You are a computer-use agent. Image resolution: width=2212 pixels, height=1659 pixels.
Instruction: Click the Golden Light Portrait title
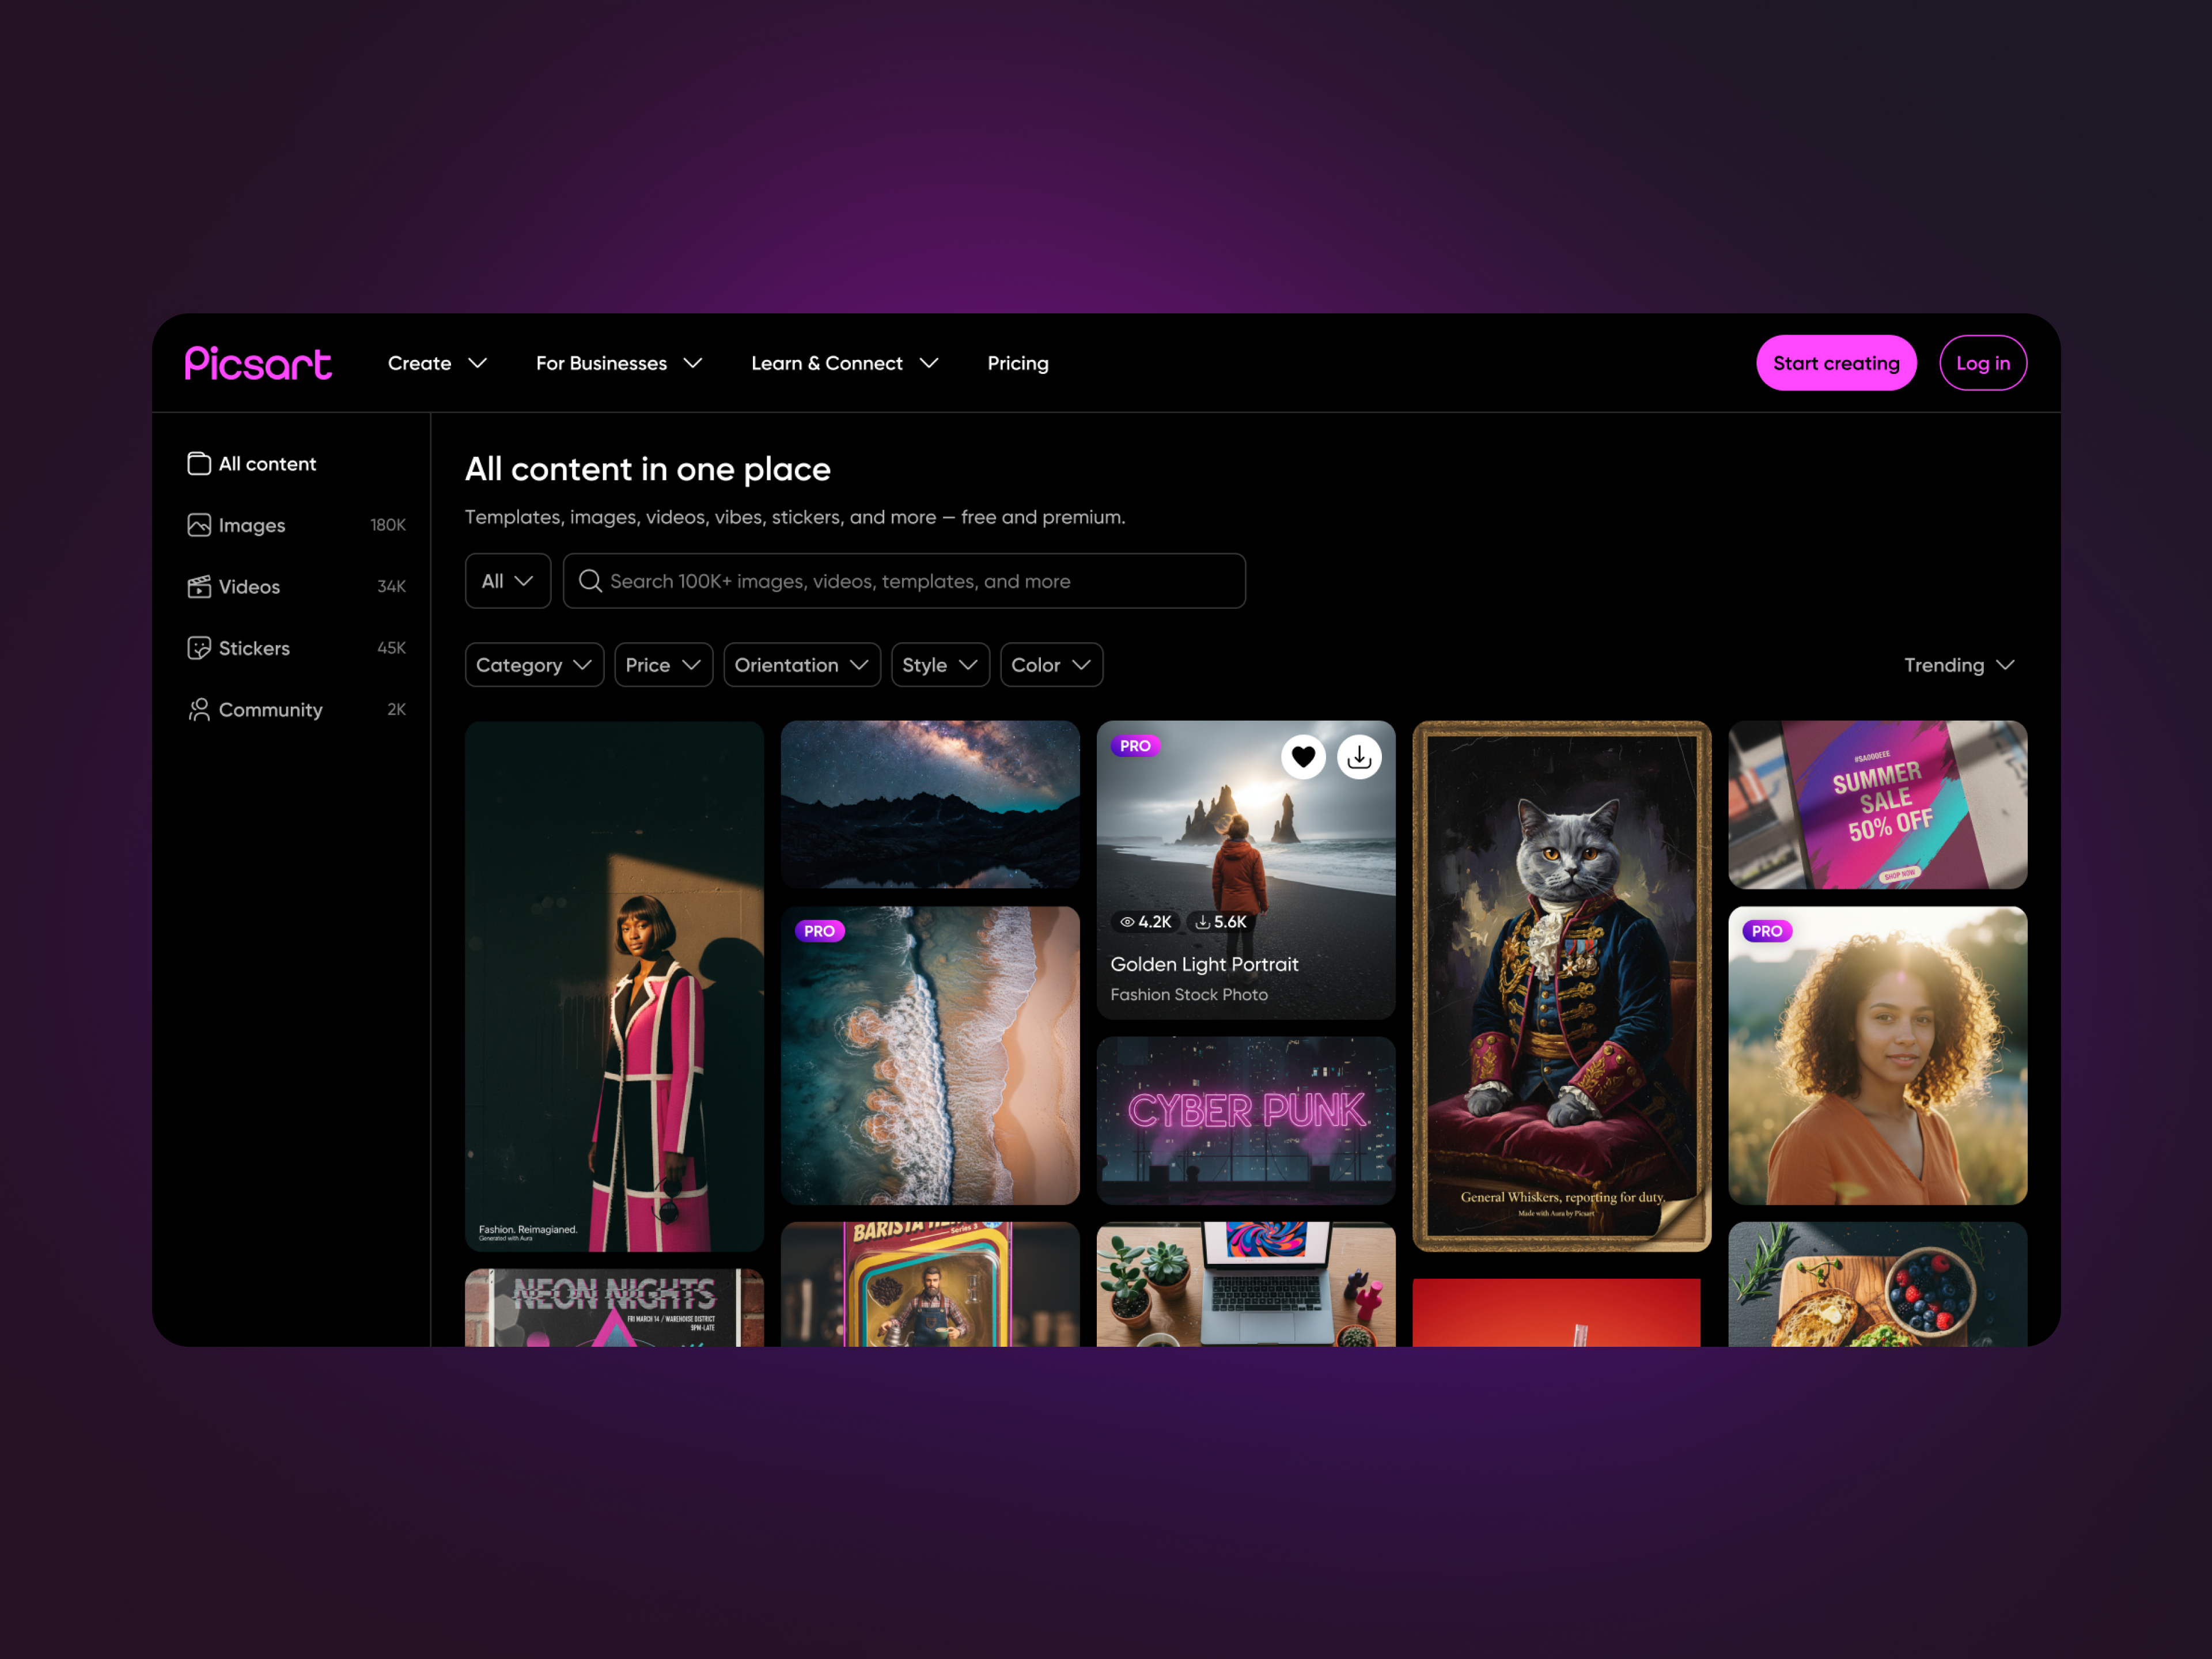point(1204,964)
